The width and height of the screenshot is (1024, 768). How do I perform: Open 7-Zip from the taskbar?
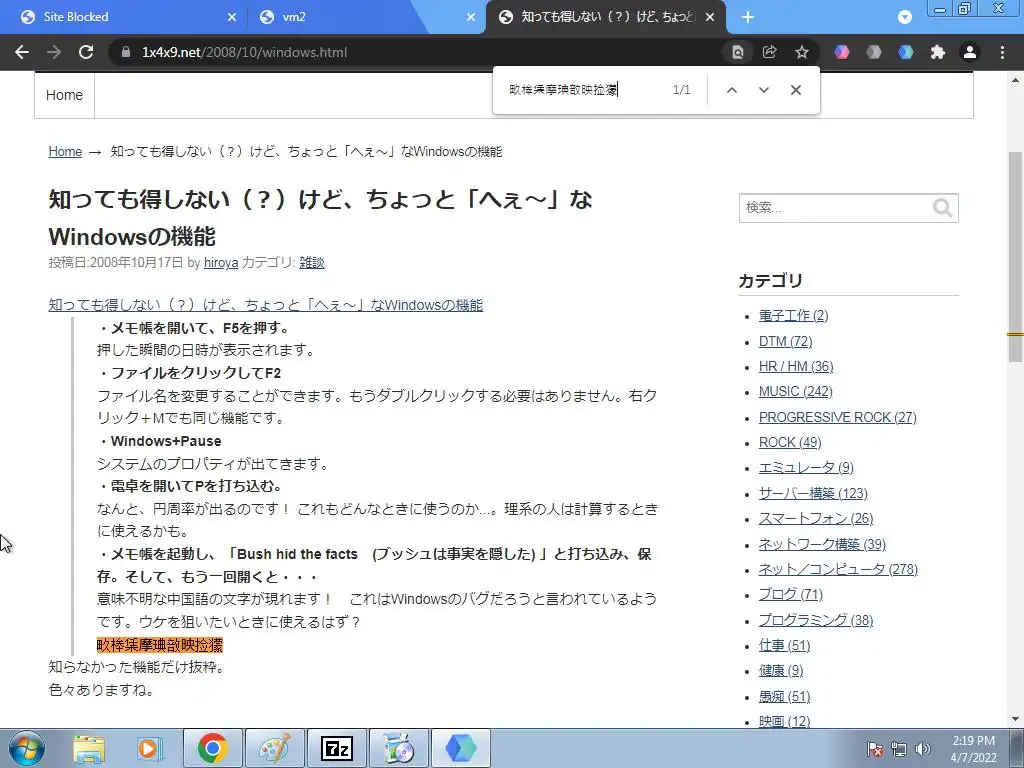[337, 748]
